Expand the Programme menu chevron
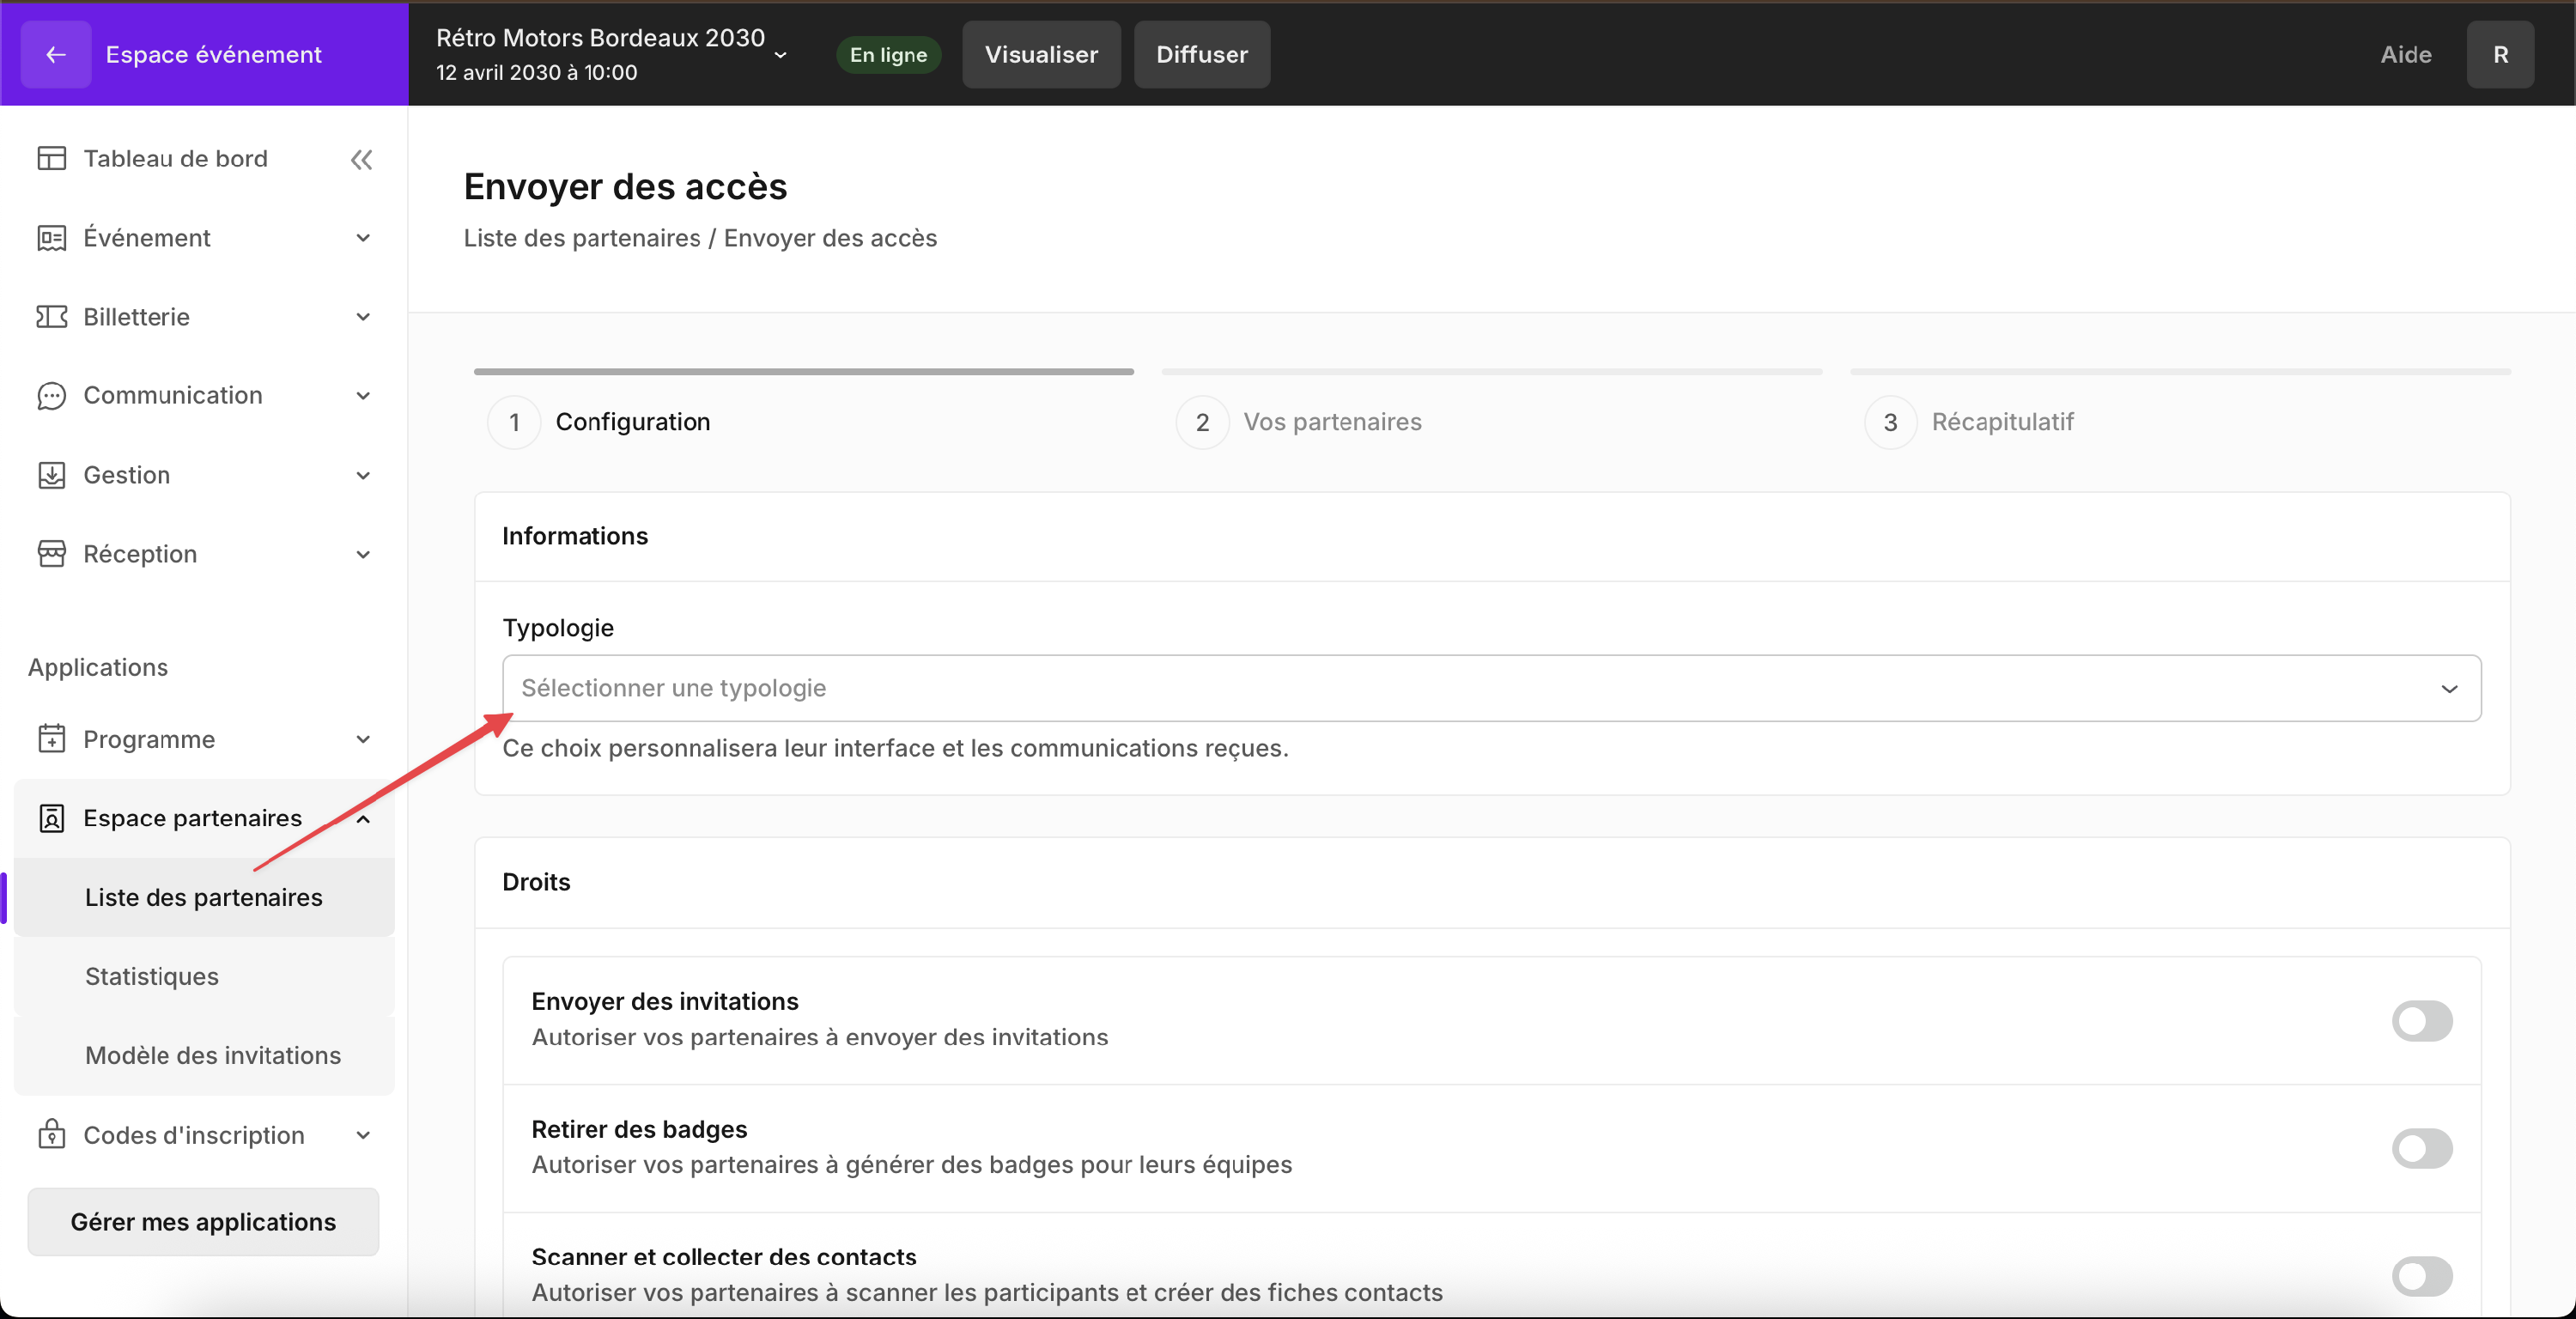The width and height of the screenshot is (2576, 1319). click(x=363, y=739)
